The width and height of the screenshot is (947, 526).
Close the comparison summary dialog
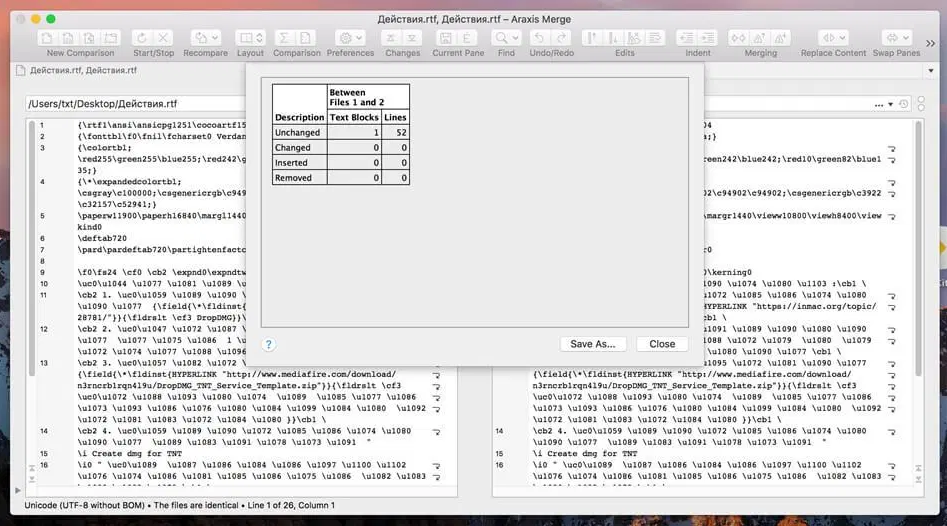pyautogui.click(x=662, y=343)
